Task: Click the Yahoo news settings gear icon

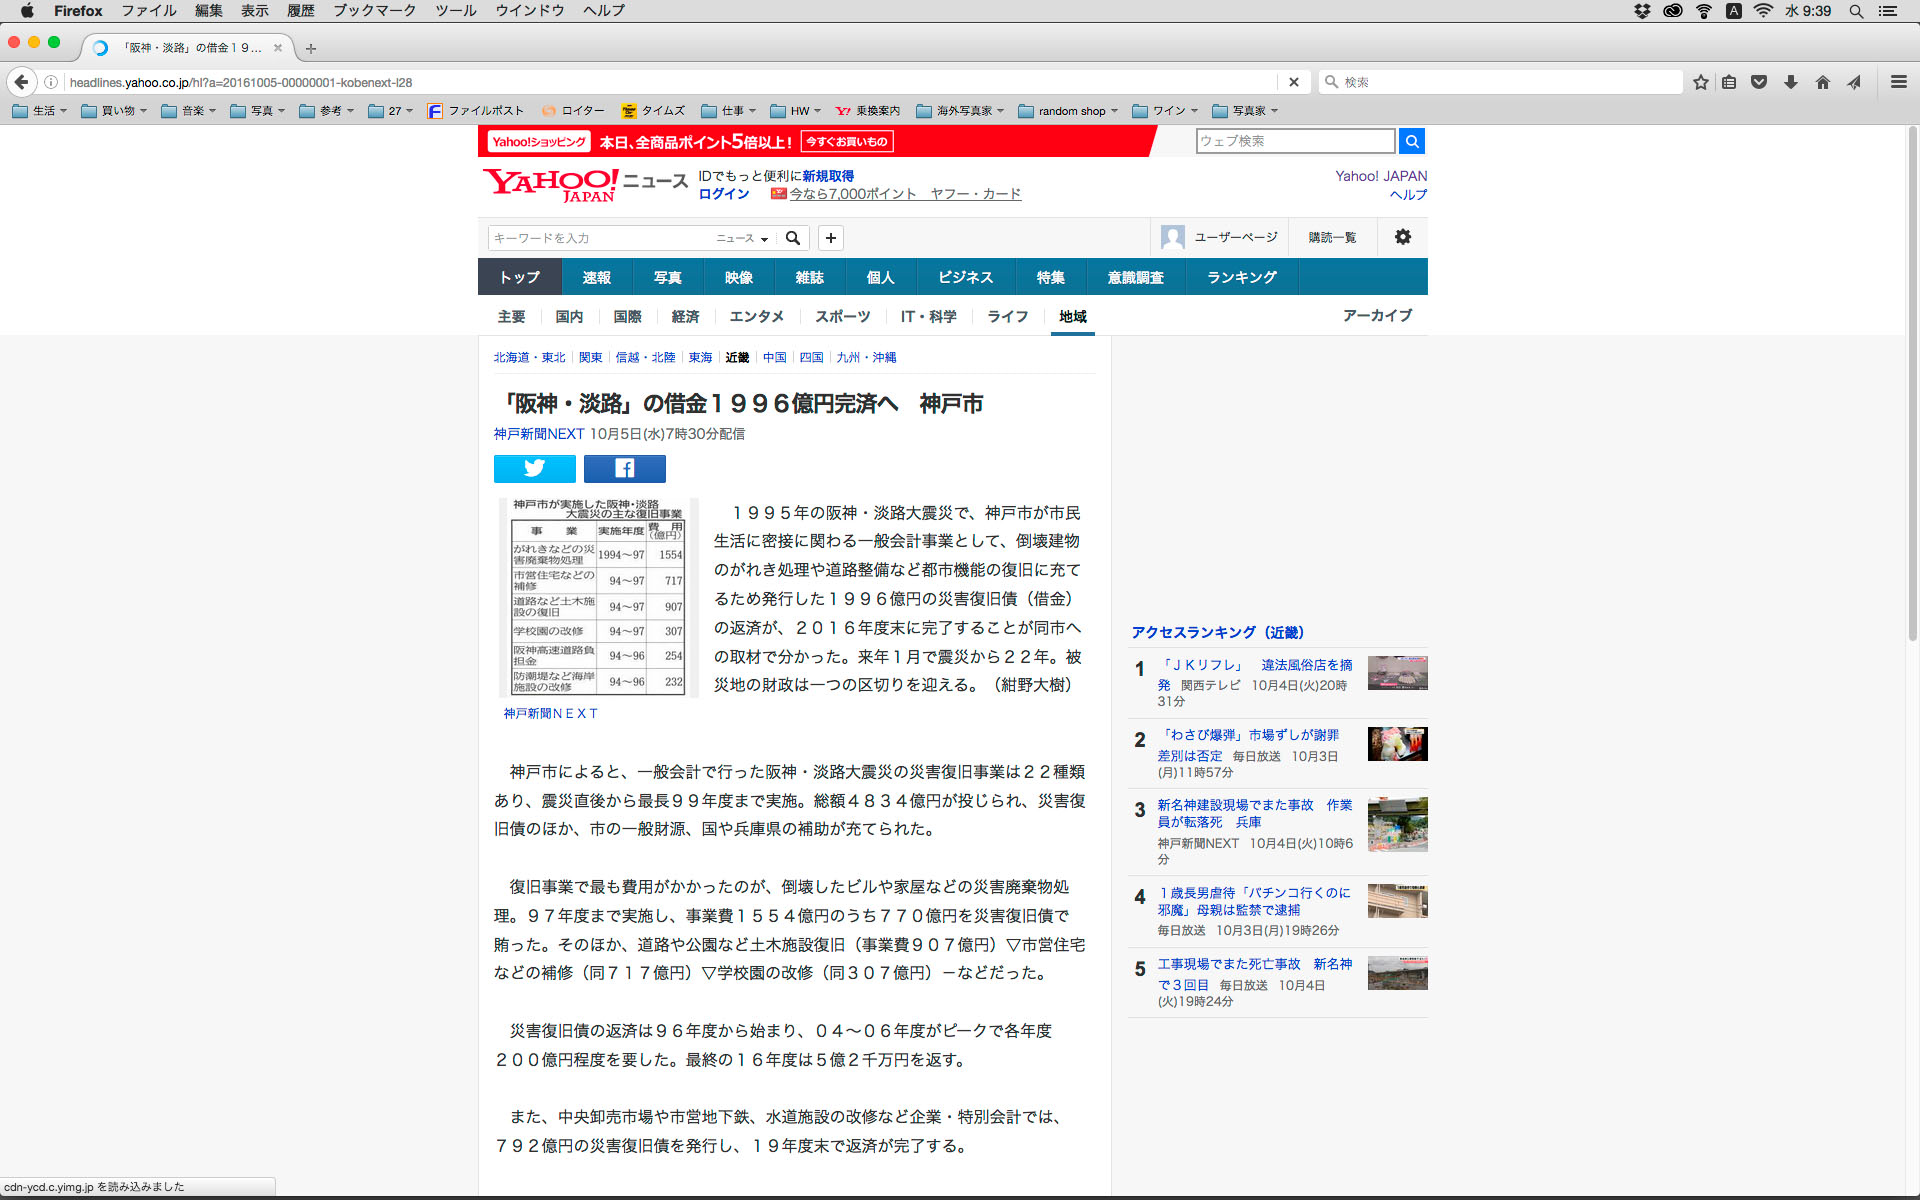Action: [1402, 237]
